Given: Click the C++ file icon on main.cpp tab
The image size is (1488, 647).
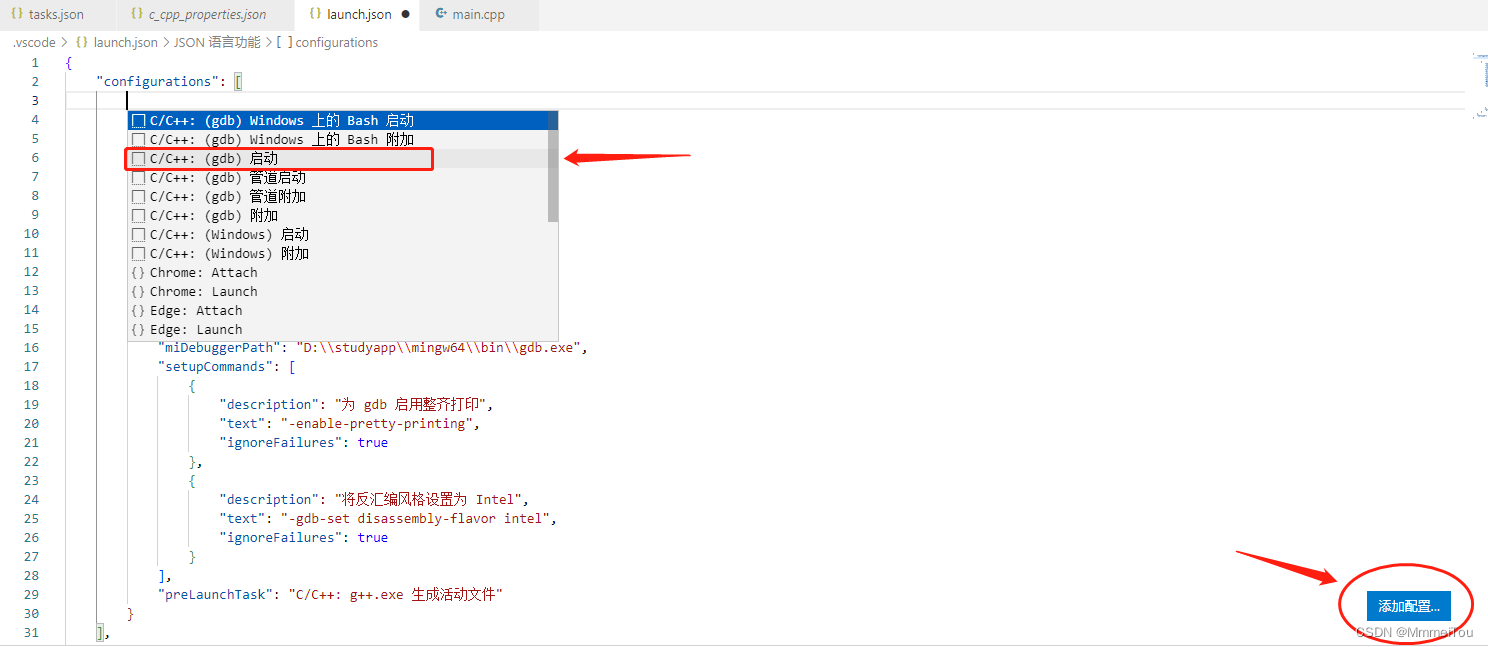Looking at the screenshot, I should click(x=441, y=15).
